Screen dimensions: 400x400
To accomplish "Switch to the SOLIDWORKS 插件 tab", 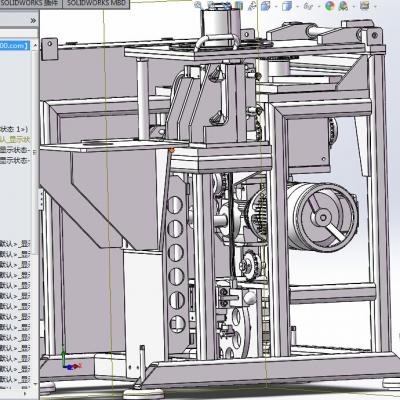I will (x=31, y=4).
